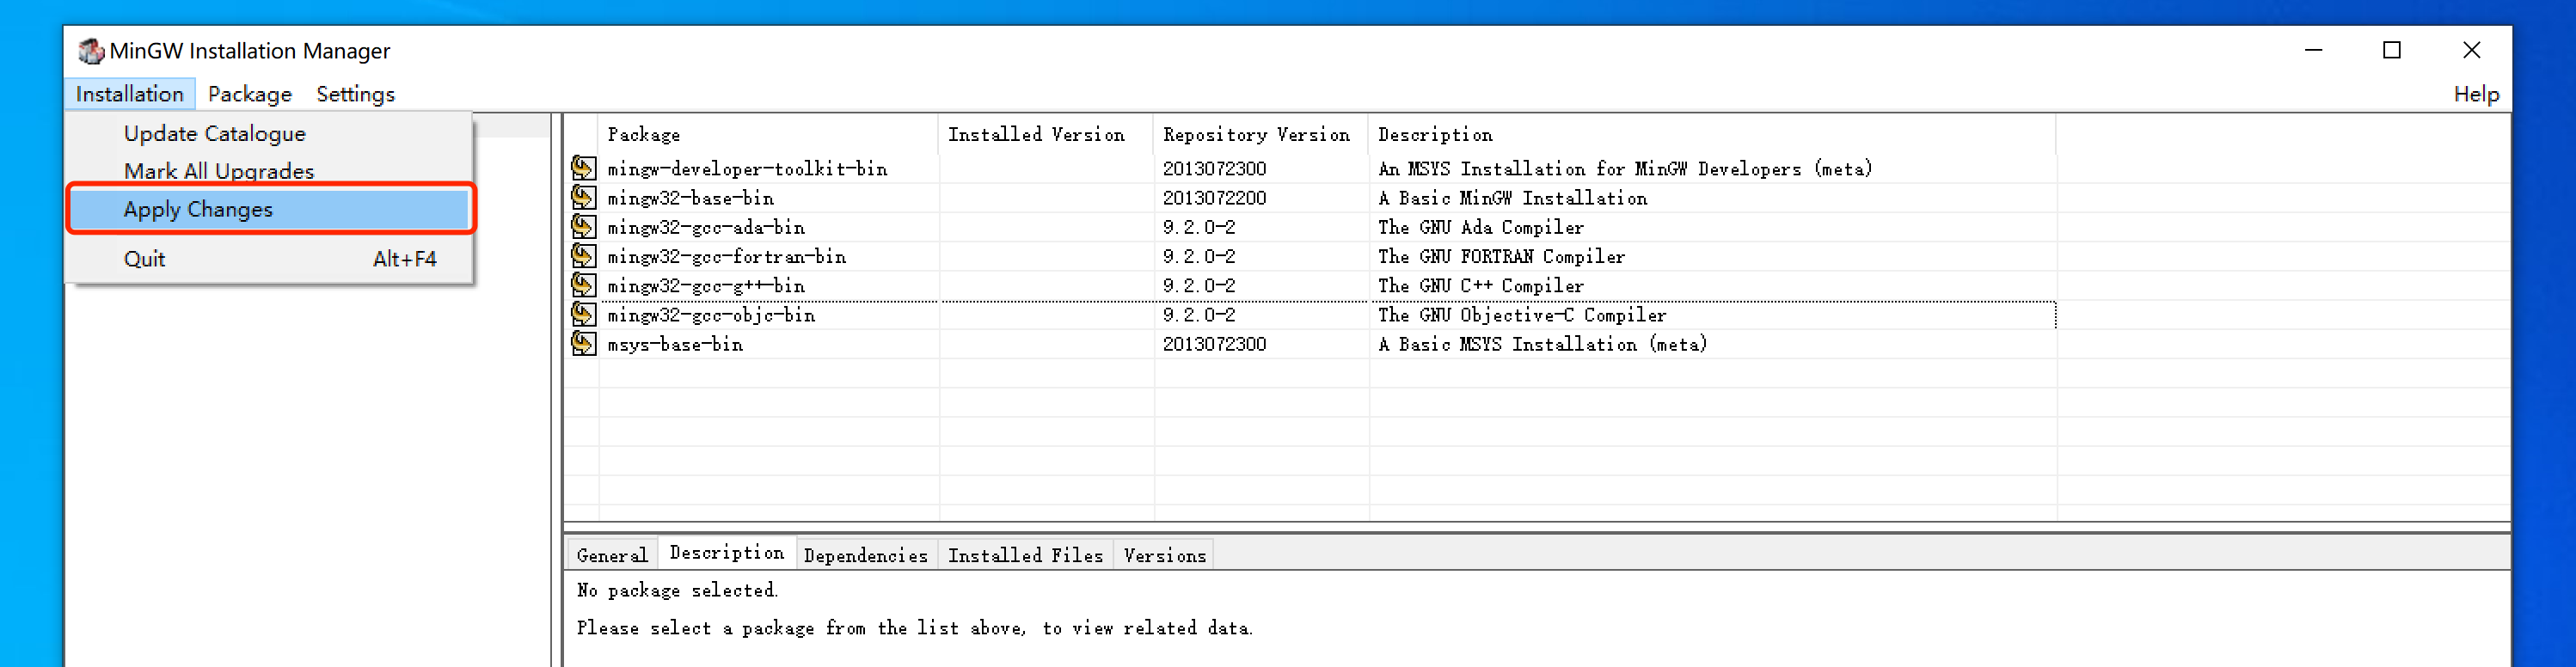Open the Package menu
The image size is (2576, 667).
point(250,94)
